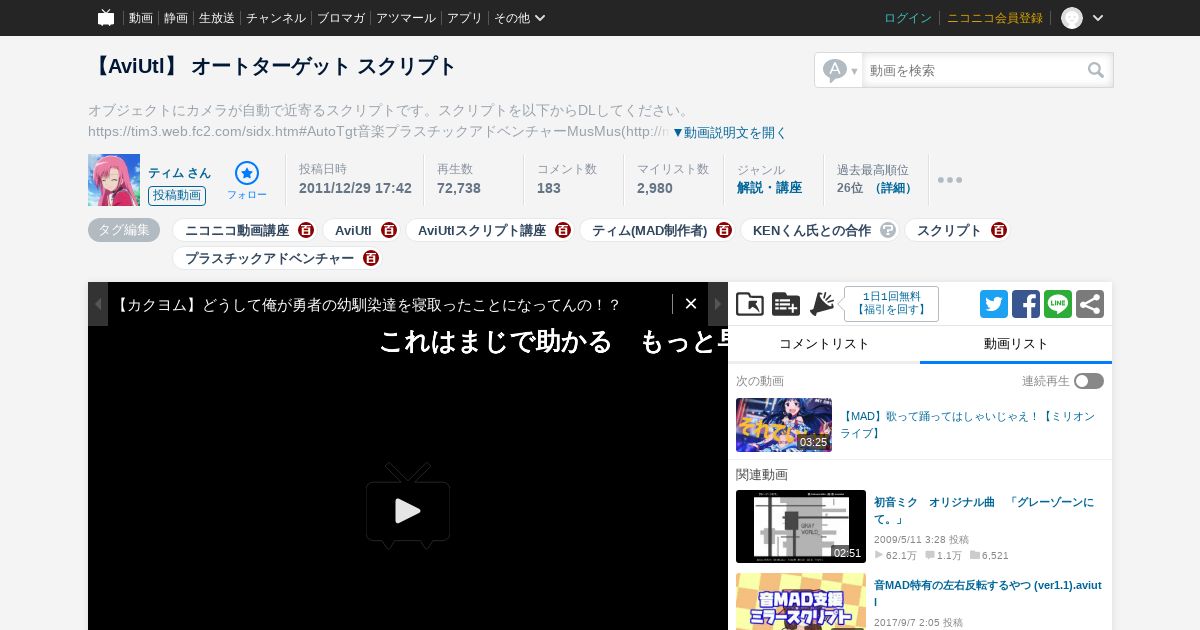Add to watch-later list icon
The image size is (1200, 630).
(786, 304)
